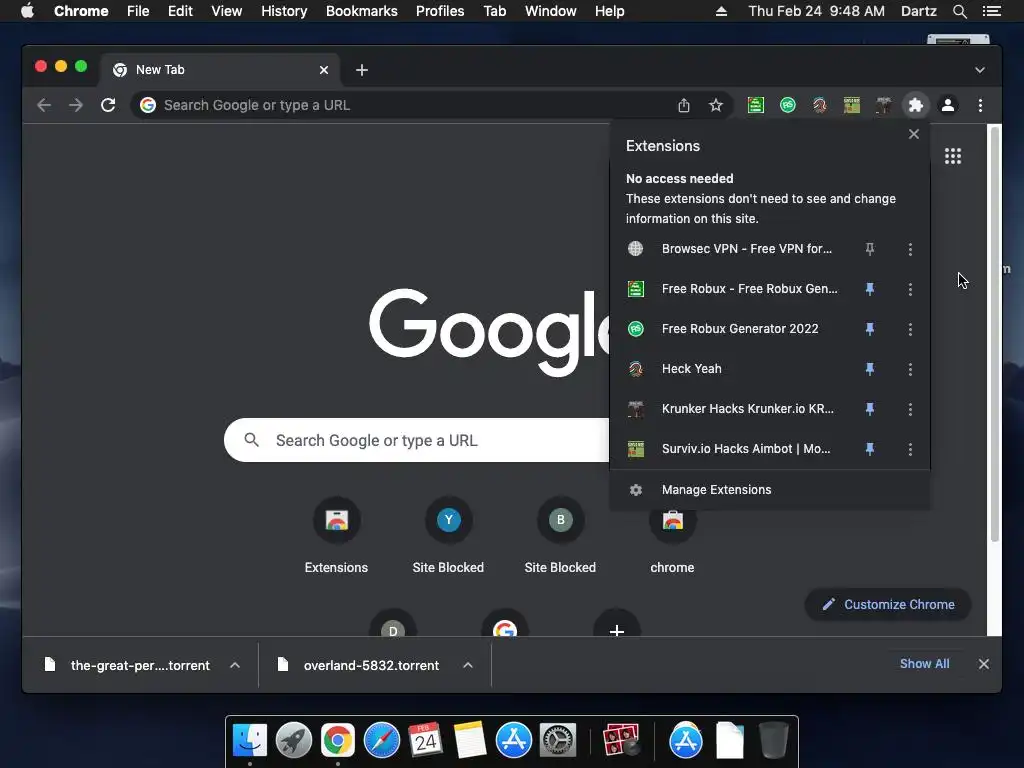The image size is (1024, 768).
Task: Open more options for Krunker Hacks
Action: (x=910, y=409)
